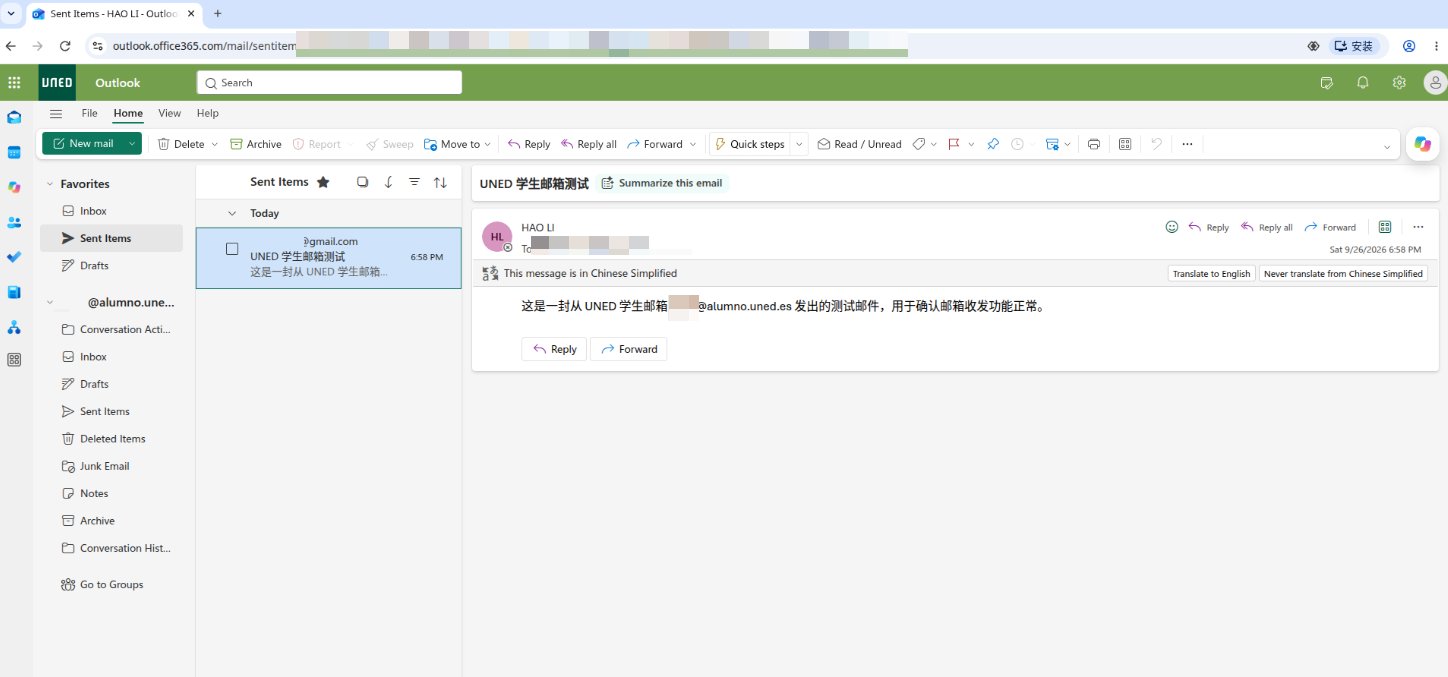Open the Delete dropdown arrow
Screen dimensions: 1448x677
tap(214, 144)
